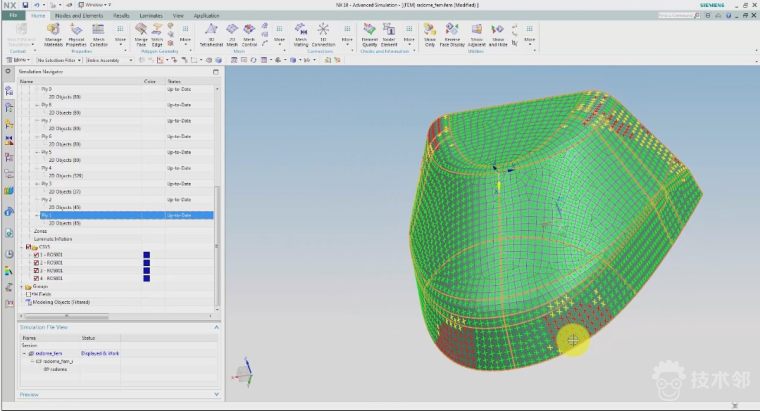Image resolution: width=760 pixels, height=411 pixels.
Task: Open the Laminates ribbon tab
Action: point(150,16)
